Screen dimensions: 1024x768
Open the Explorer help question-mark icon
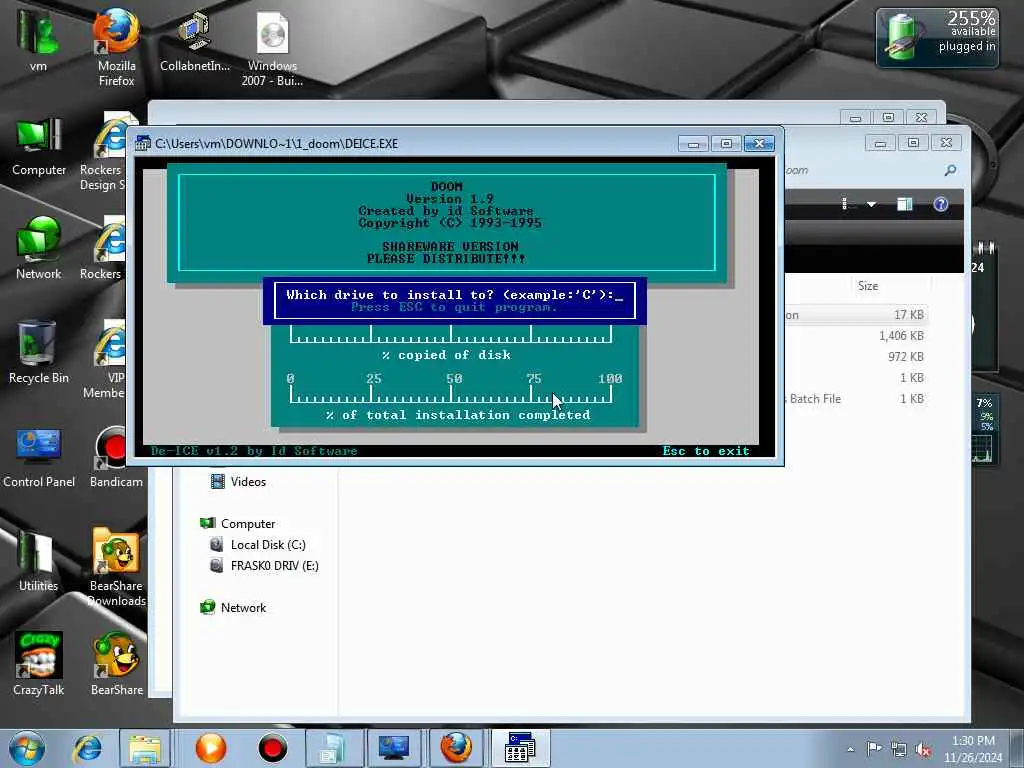point(940,204)
